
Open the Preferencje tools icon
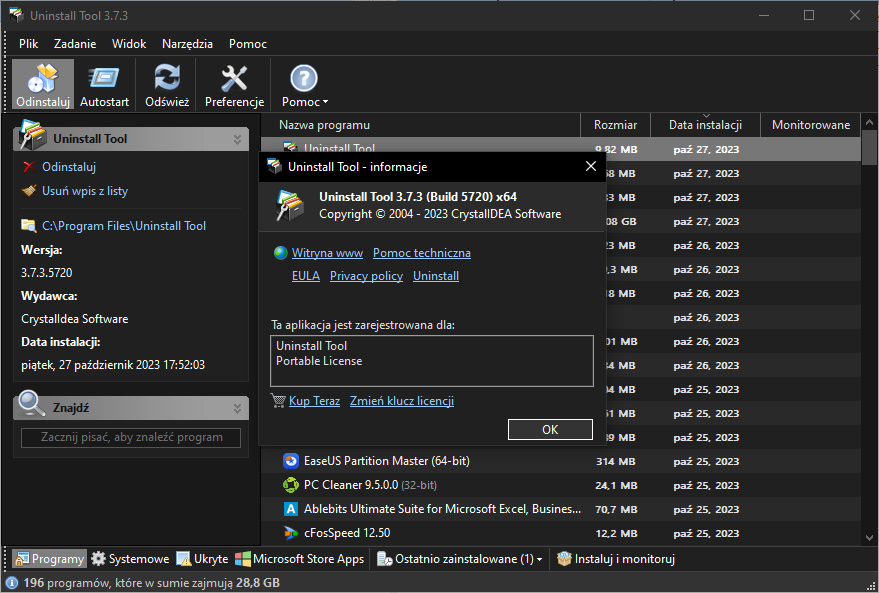(x=234, y=78)
